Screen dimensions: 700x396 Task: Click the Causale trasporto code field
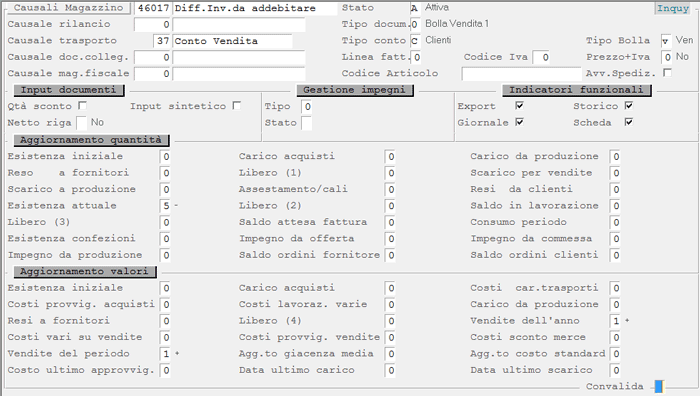tap(162, 41)
